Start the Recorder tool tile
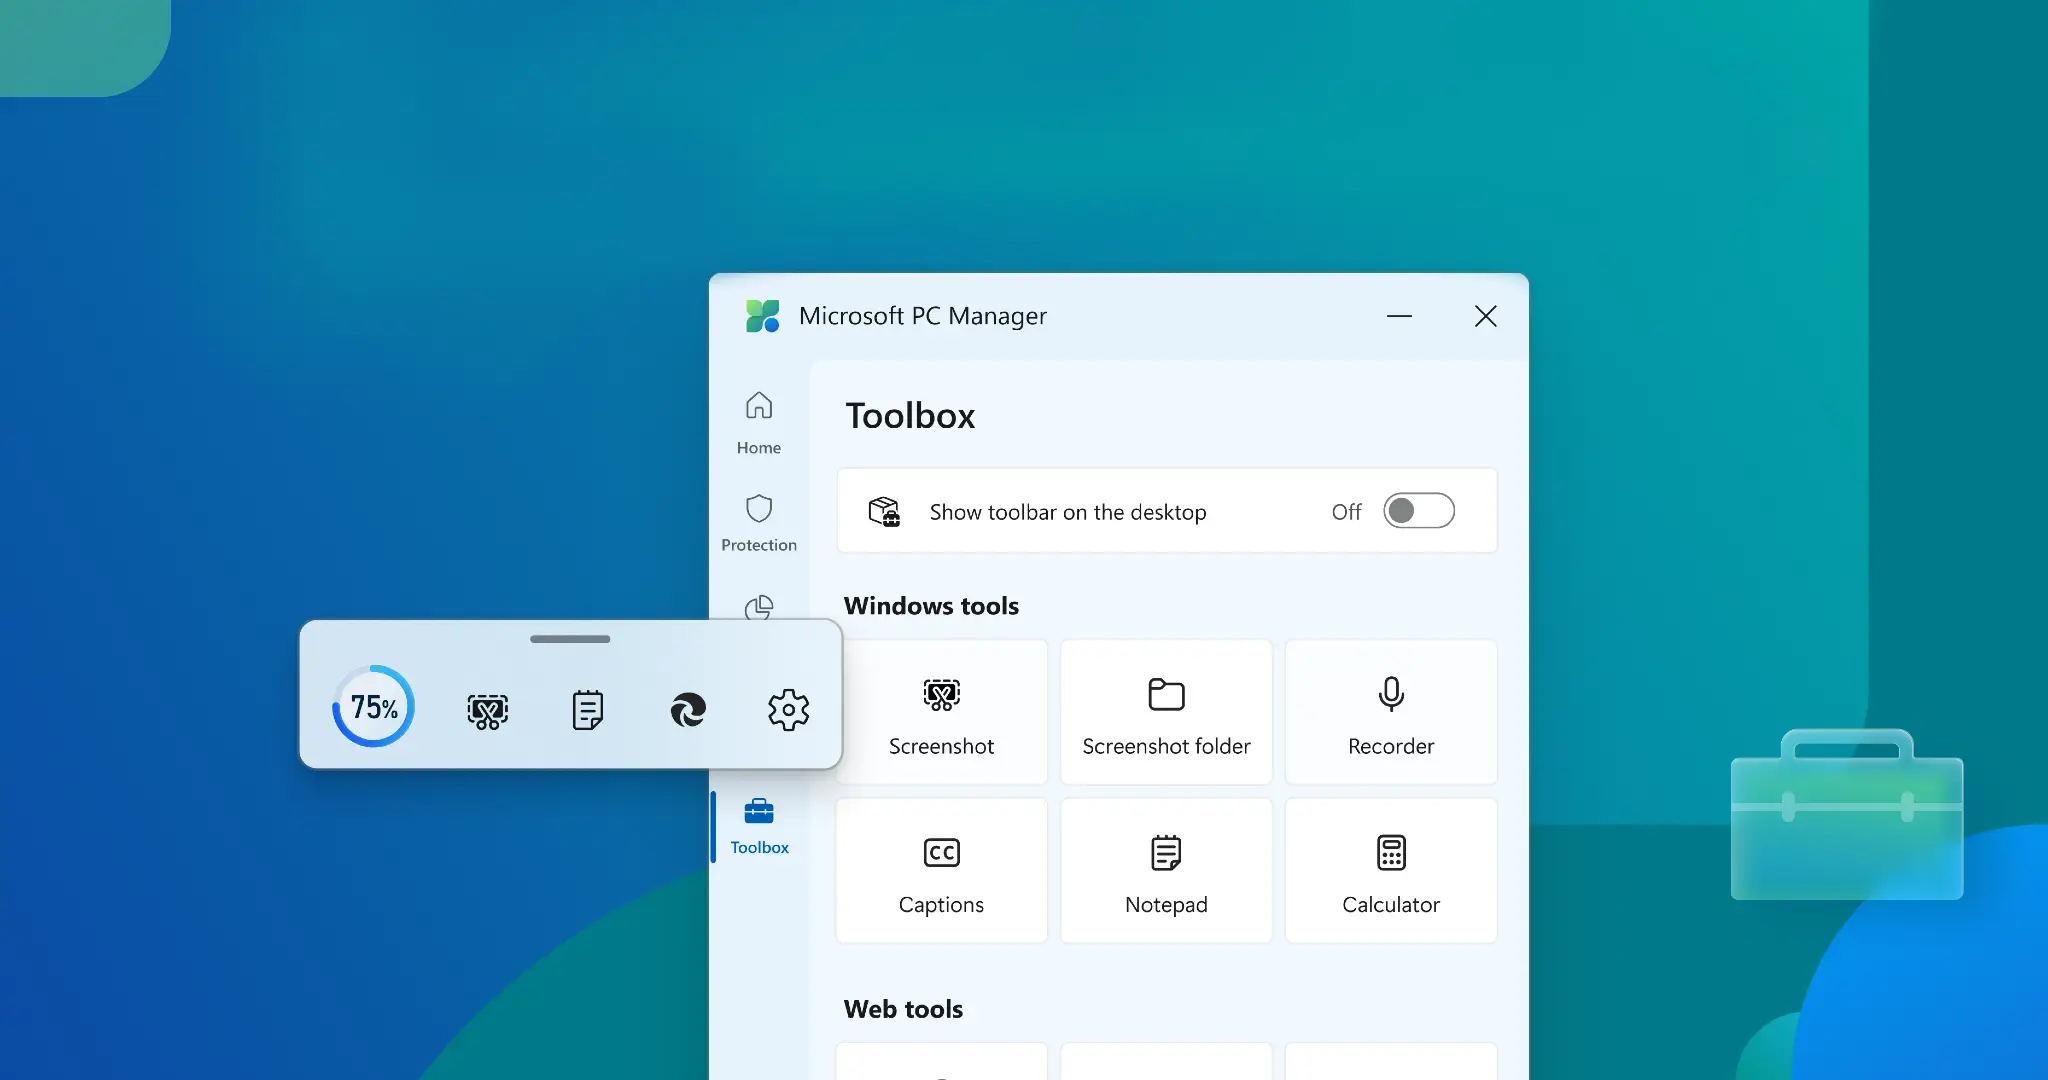 click(1390, 713)
